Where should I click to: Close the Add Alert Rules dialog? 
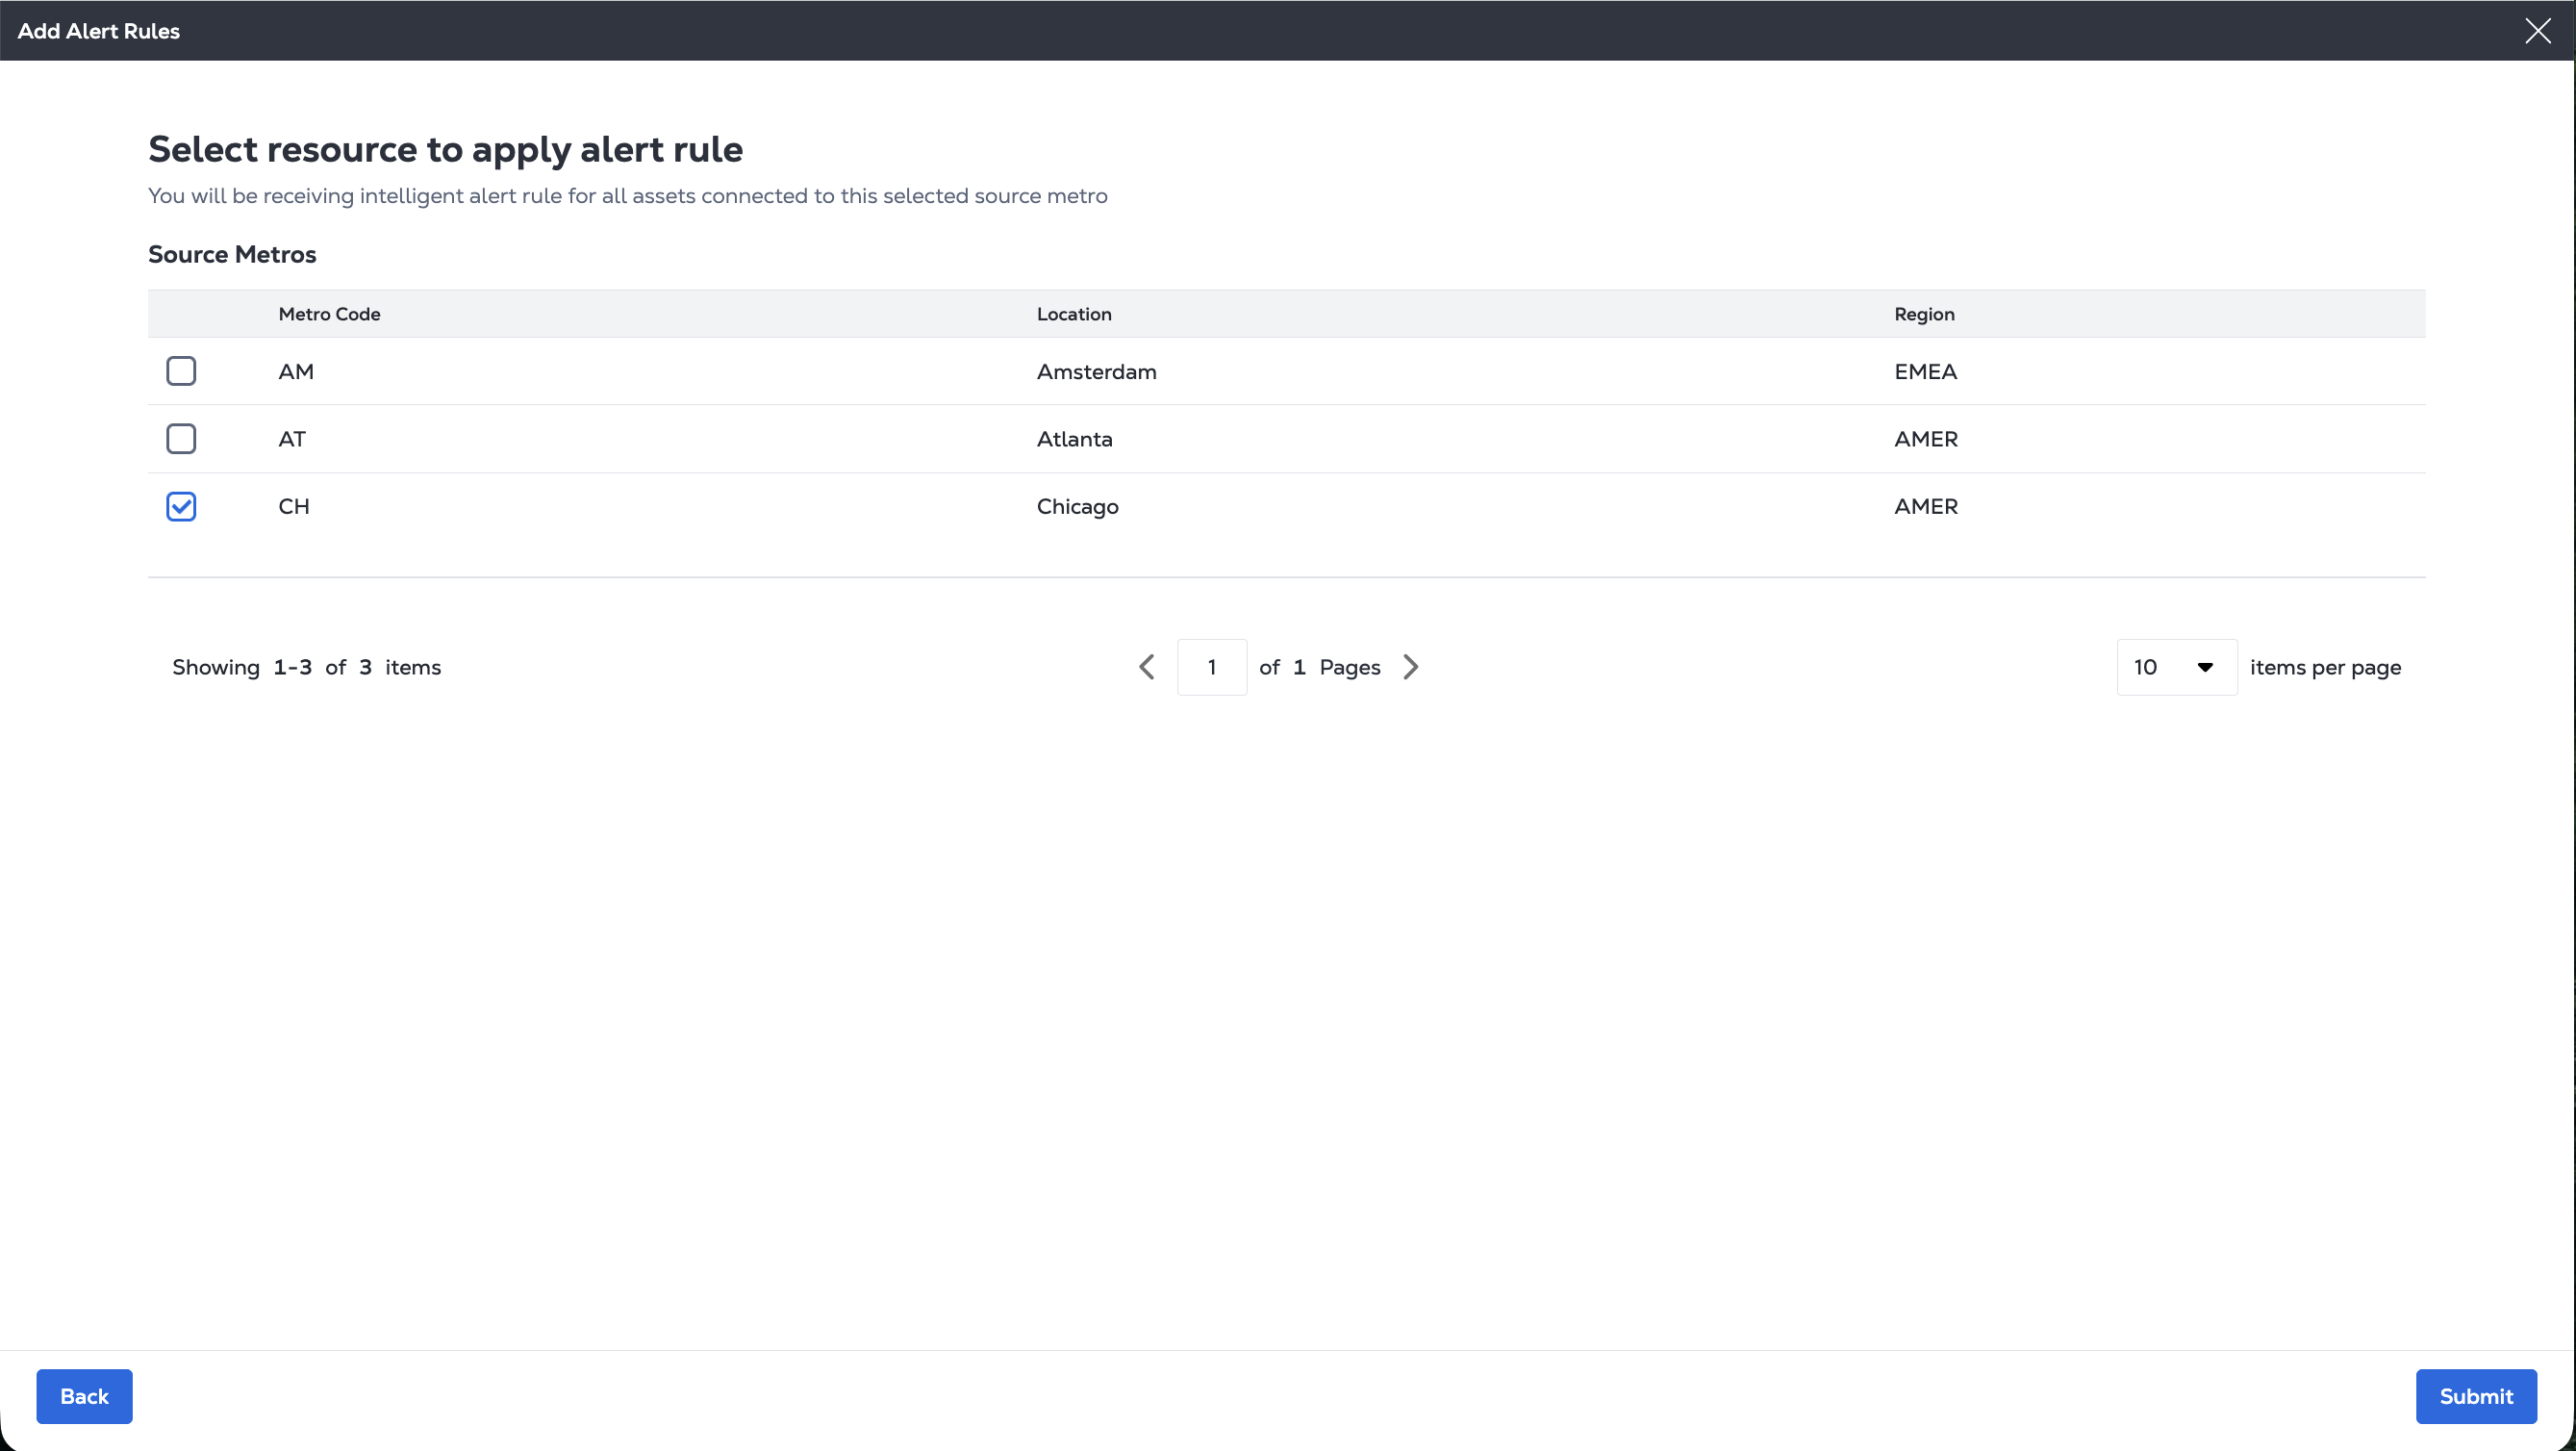click(x=2537, y=31)
